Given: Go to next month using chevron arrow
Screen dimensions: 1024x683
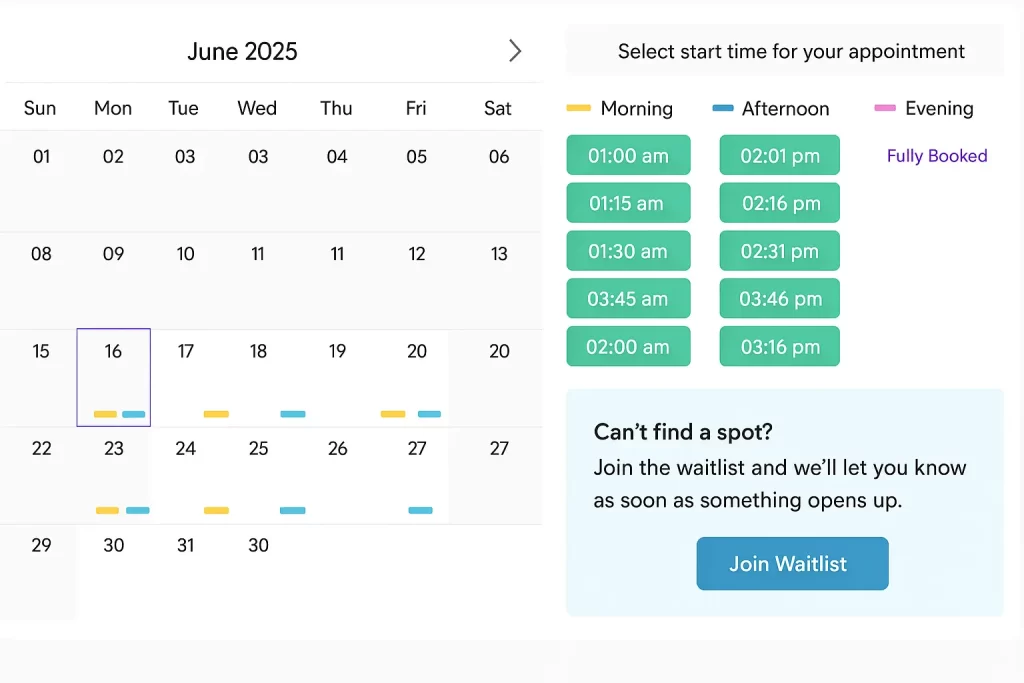Looking at the screenshot, I should click(514, 51).
